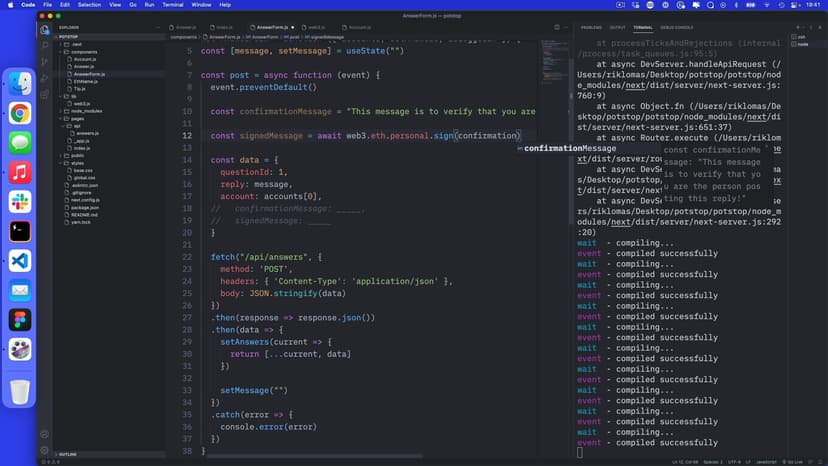This screenshot has width=828, height=466.
Task: Switch to the Problems panel tab
Action: [x=591, y=27]
